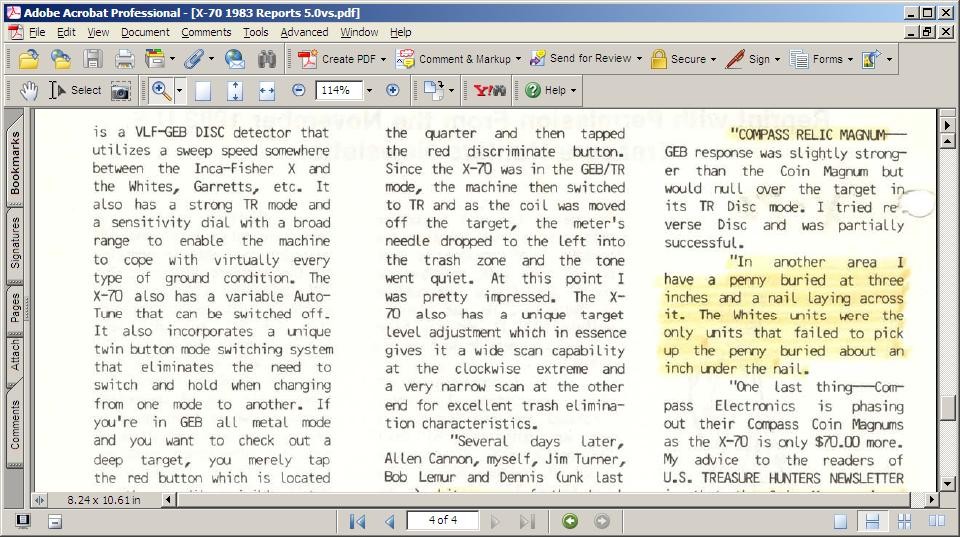
Task: Expand the Secure dropdown arrow
Action: click(x=713, y=59)
